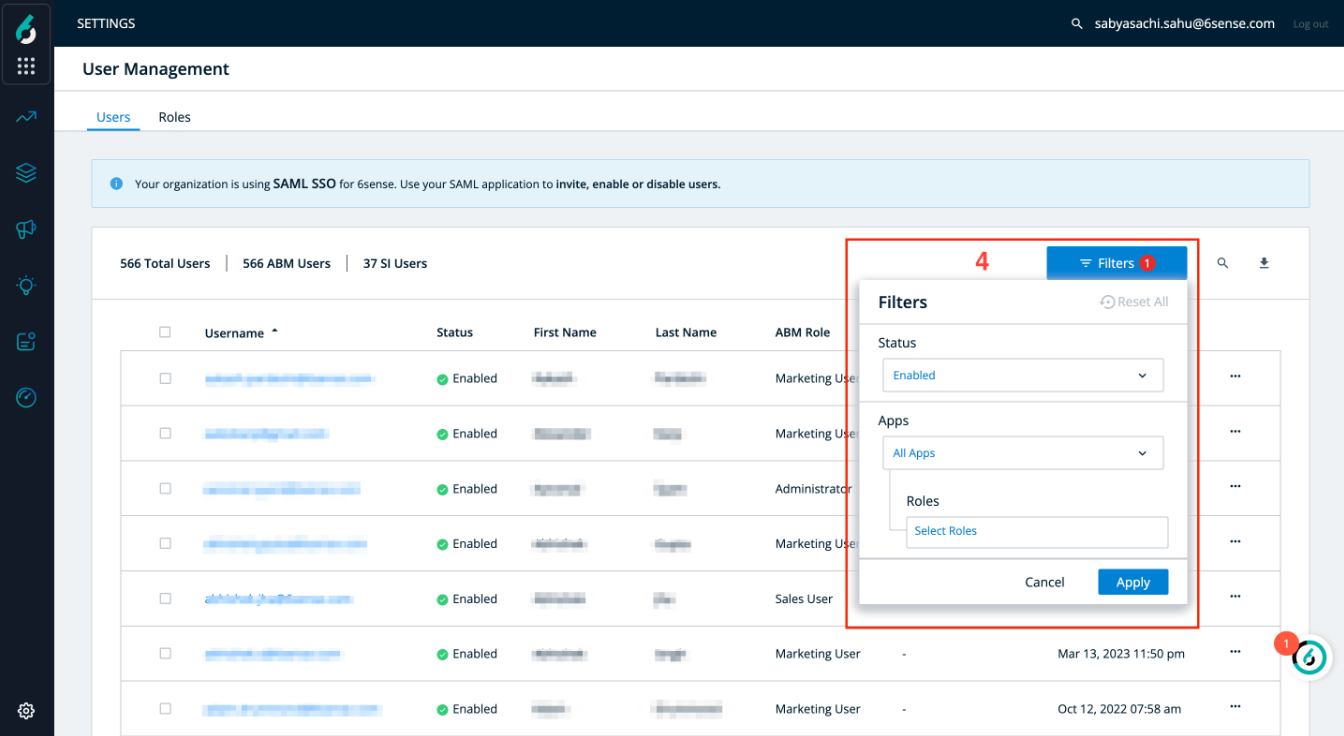This screenshot has width=1344, height=736.
Task: Click the Apply button in Filters
Action: click(1133, 582)
